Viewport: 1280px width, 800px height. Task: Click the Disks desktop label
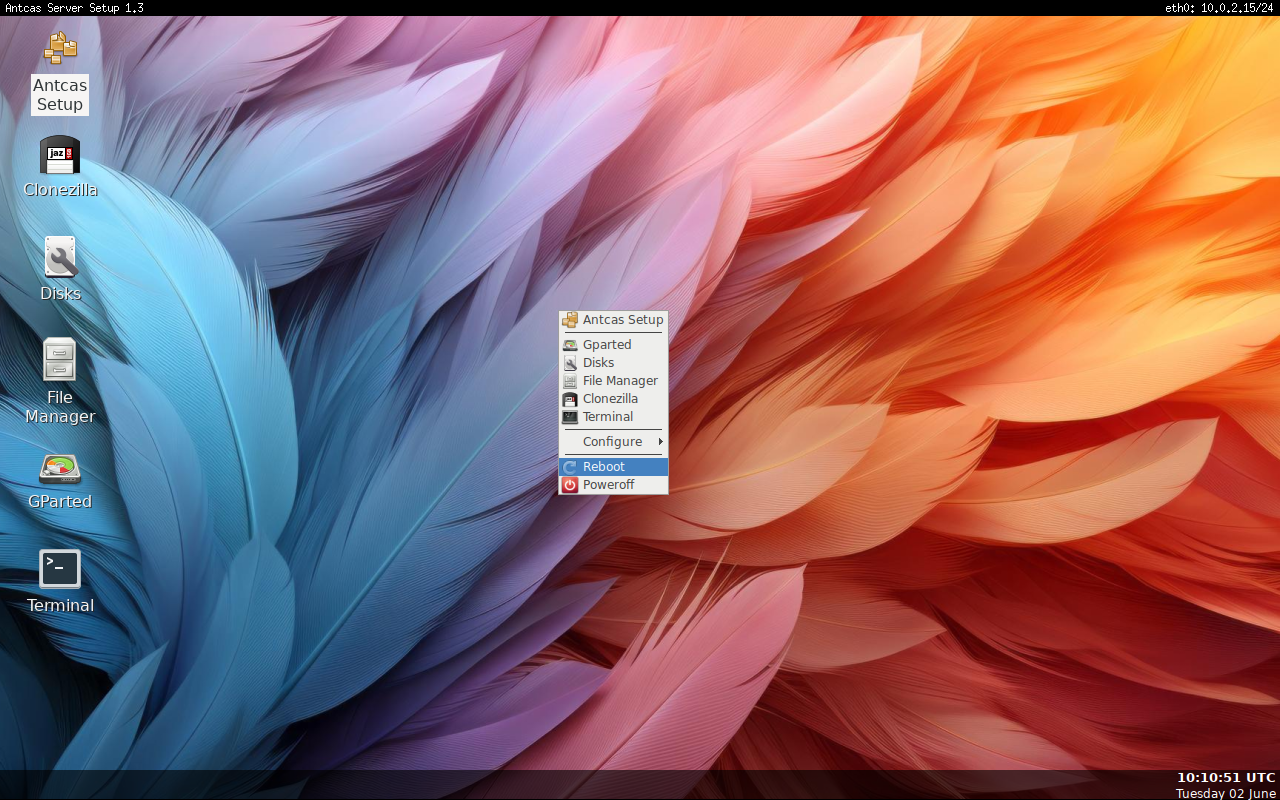(x=60, y=294)
